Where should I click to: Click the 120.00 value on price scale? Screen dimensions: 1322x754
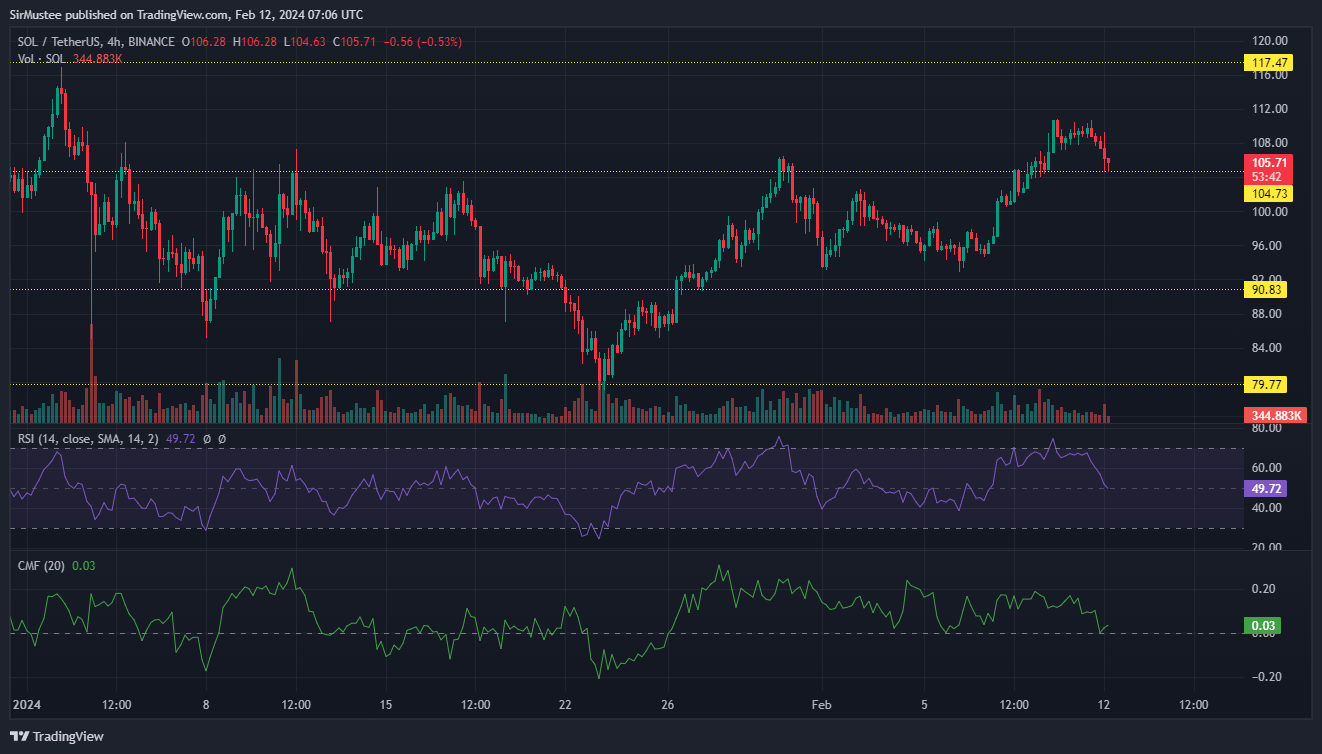point(1268,41)
